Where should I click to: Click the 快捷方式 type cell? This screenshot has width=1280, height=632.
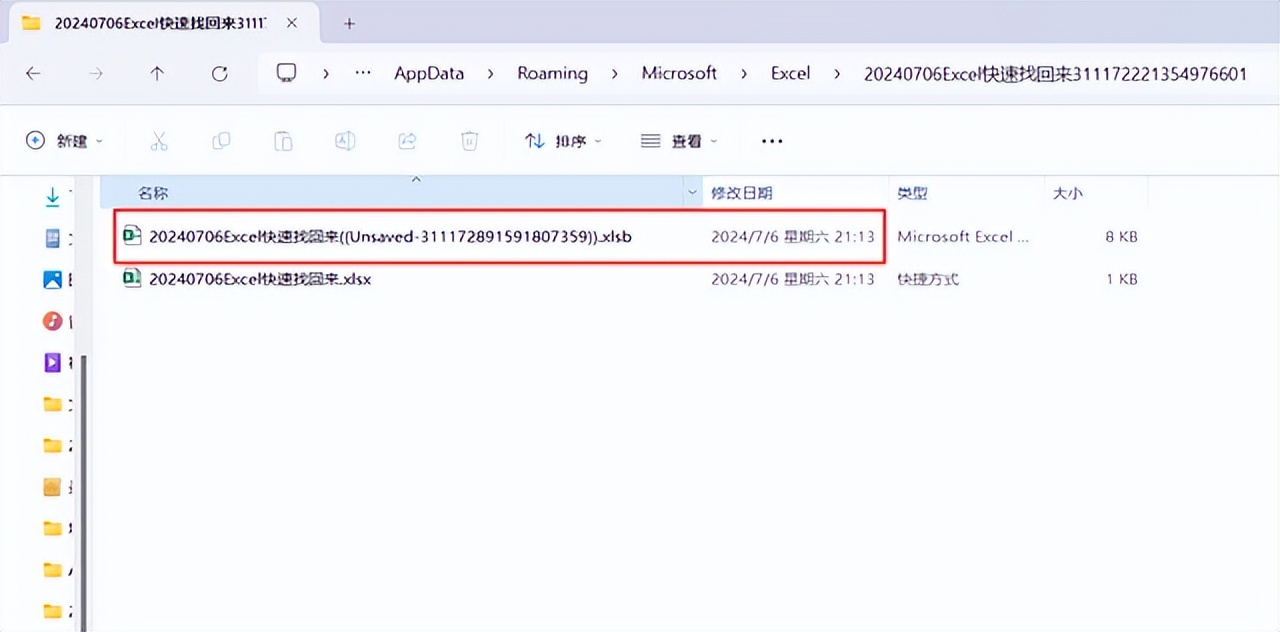coord(928,279)
